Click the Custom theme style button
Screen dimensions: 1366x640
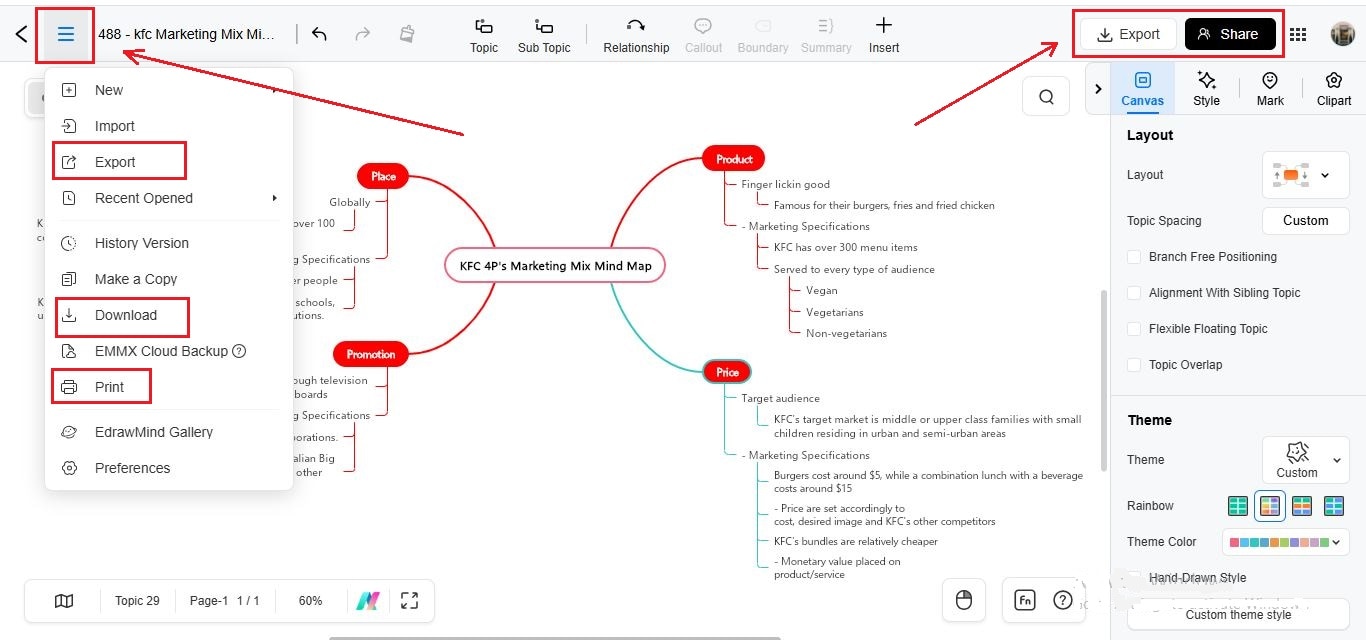click(1238, 614)
